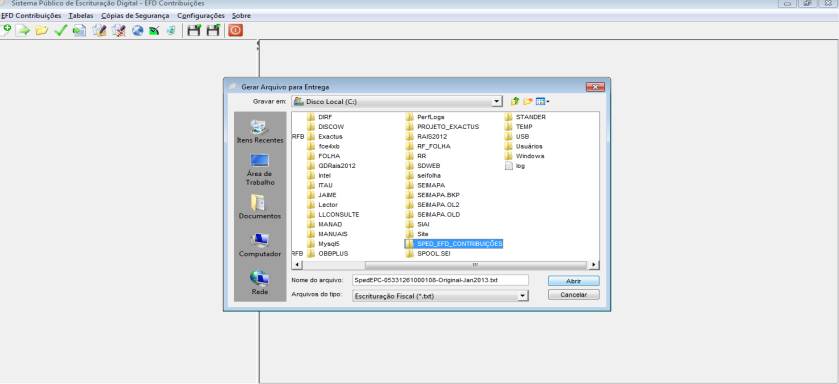
Task: Select the PROJETO_EXACTUS folder
Action: click(x=443, y=127)
